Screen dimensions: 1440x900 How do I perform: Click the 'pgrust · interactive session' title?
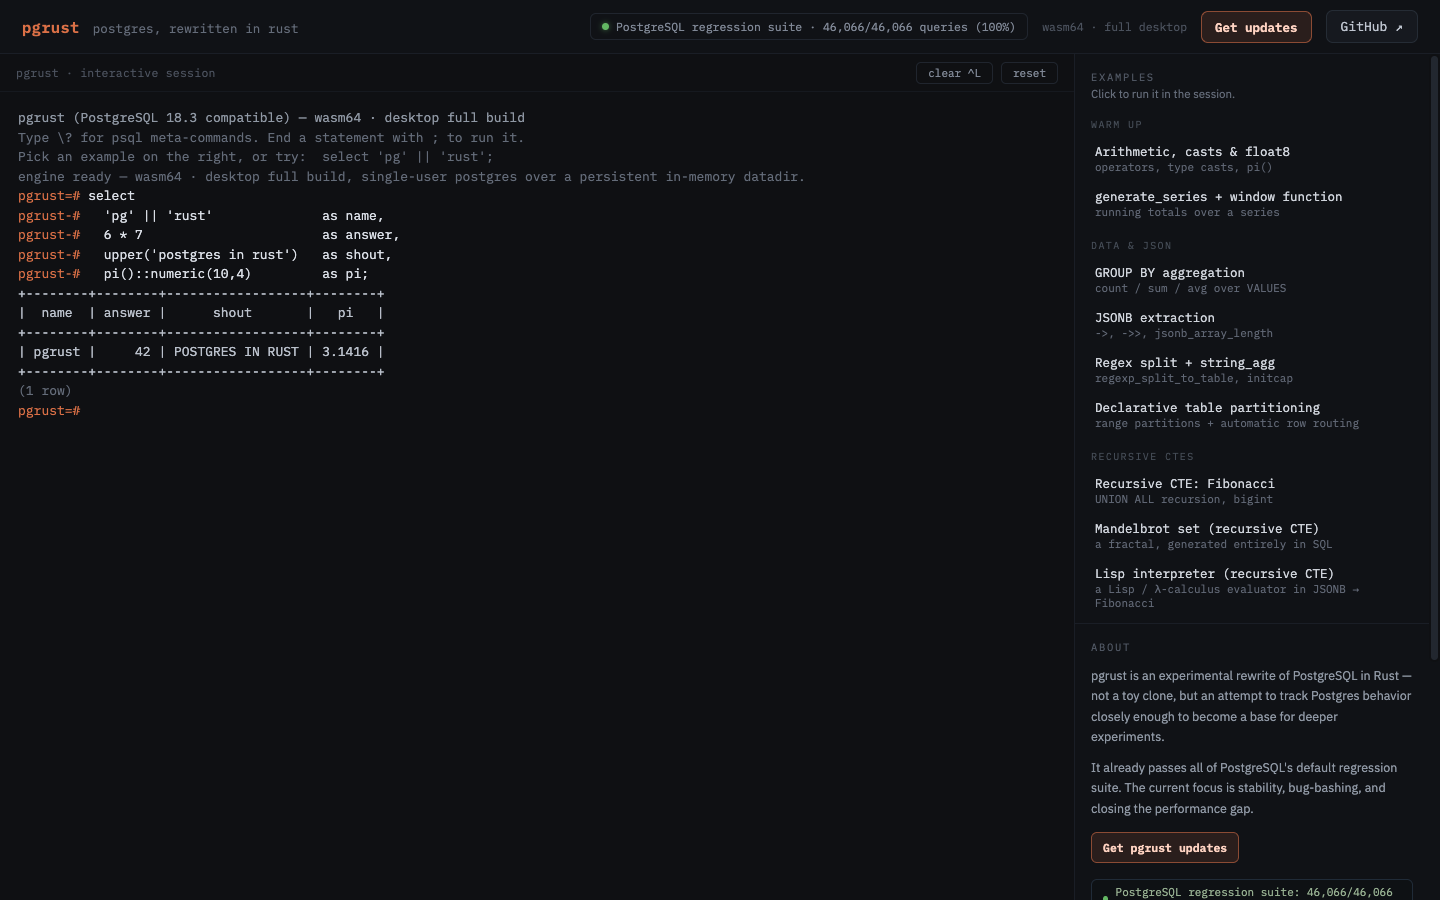pyautogui.click(x=116, y=73)
